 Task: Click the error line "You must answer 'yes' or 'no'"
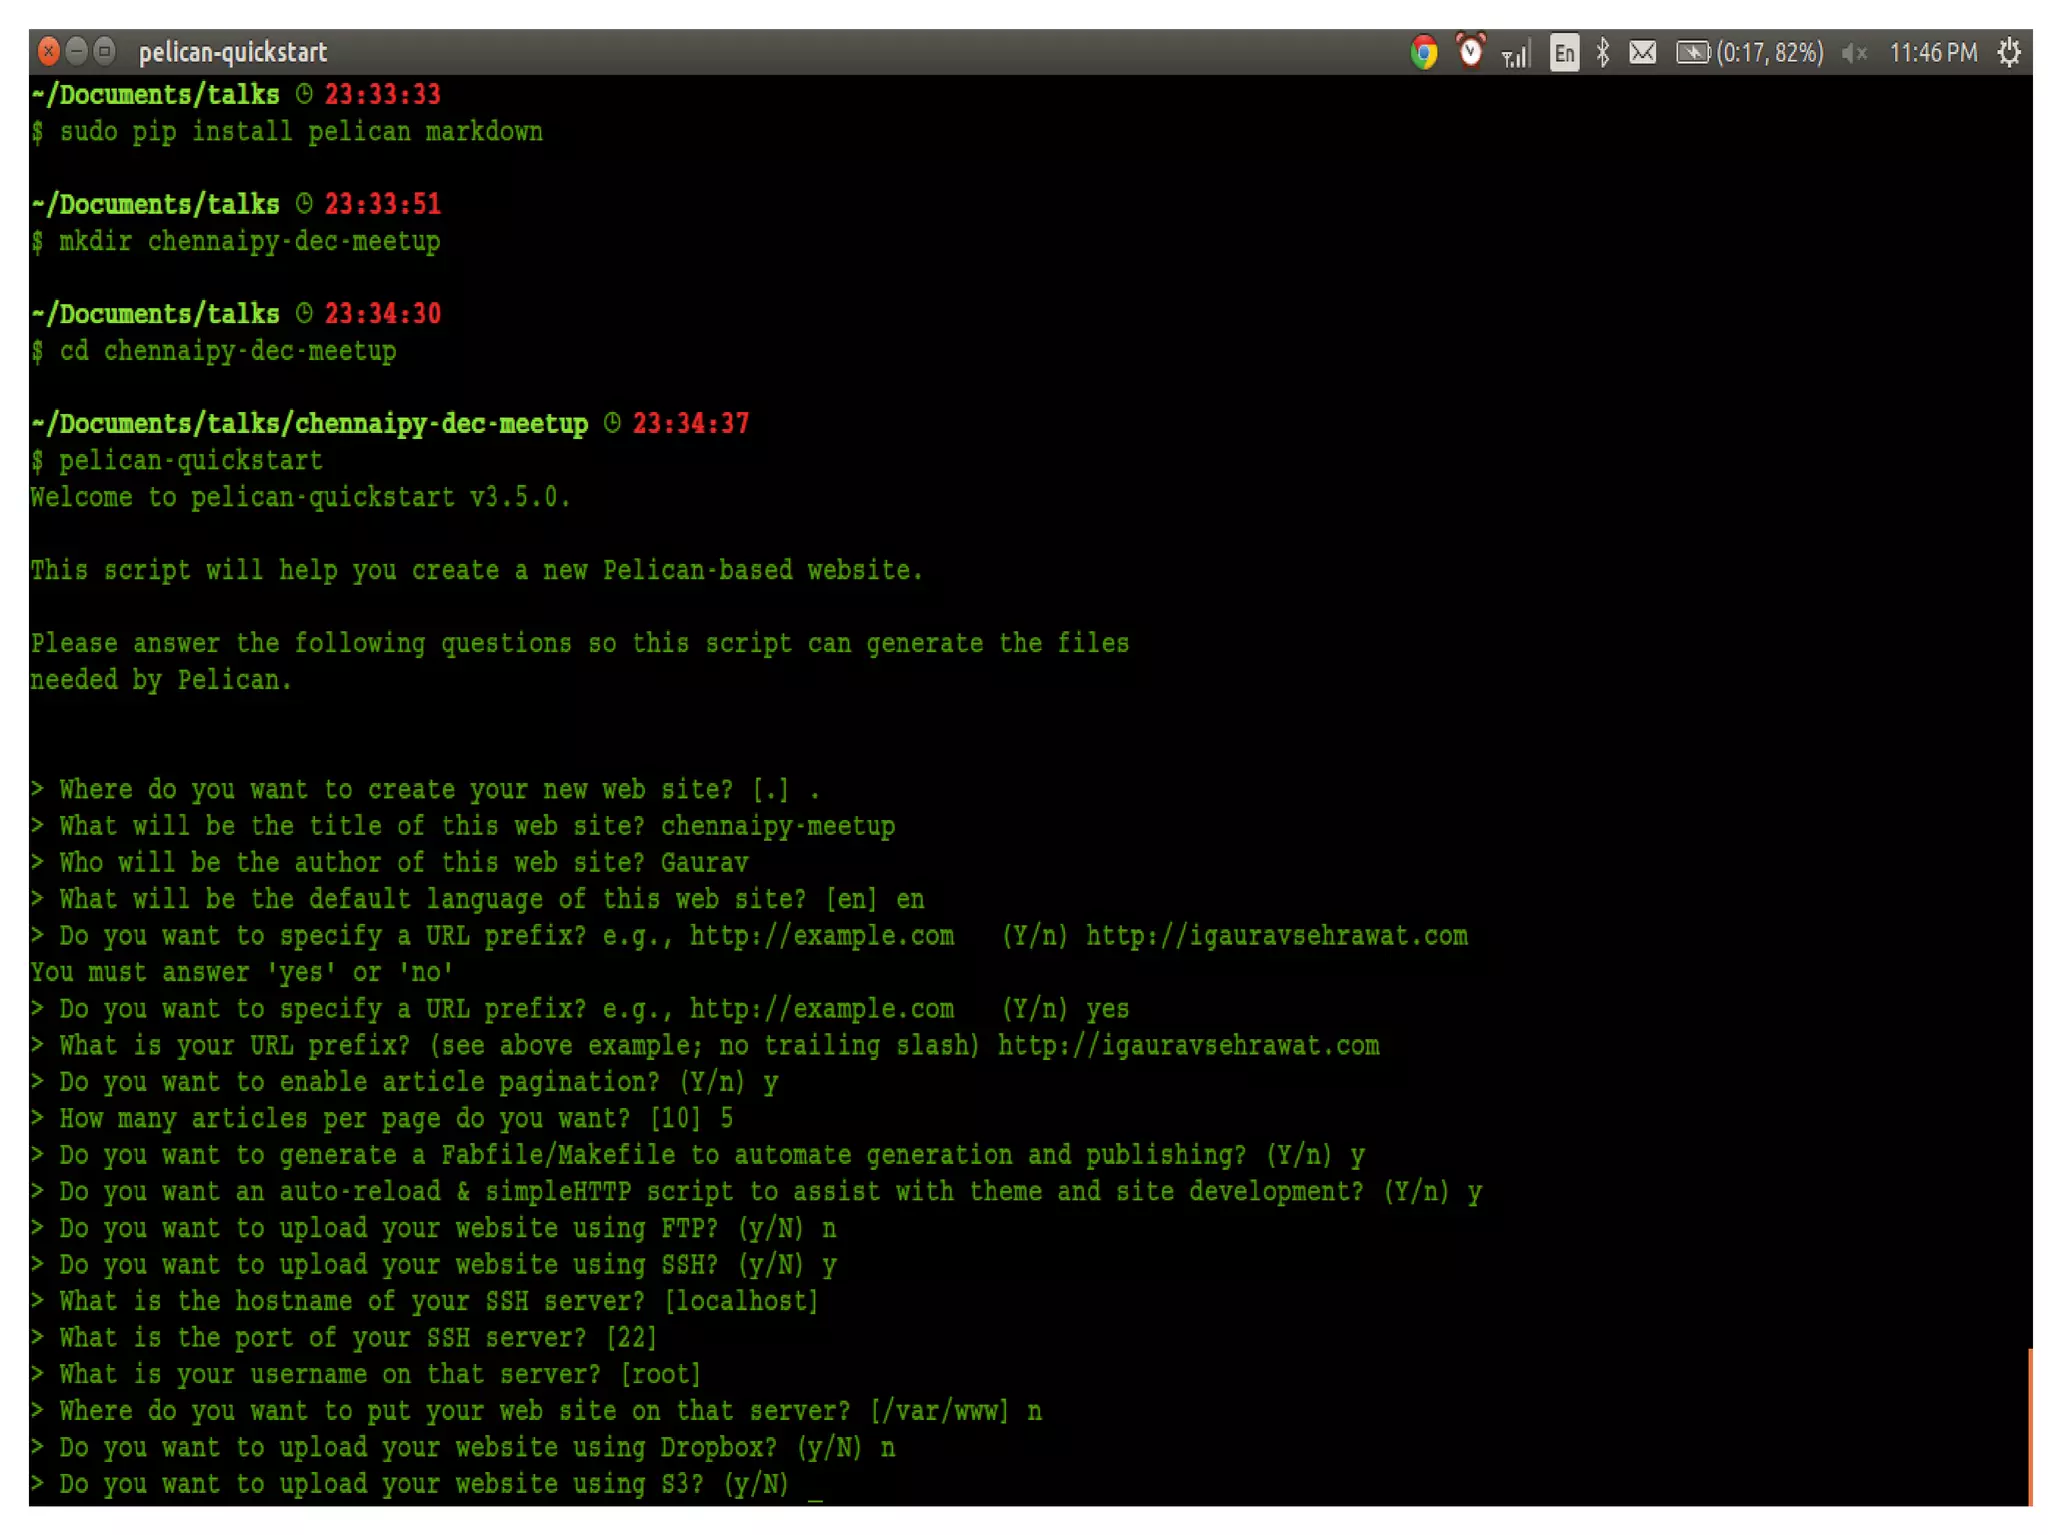(241, 972)
